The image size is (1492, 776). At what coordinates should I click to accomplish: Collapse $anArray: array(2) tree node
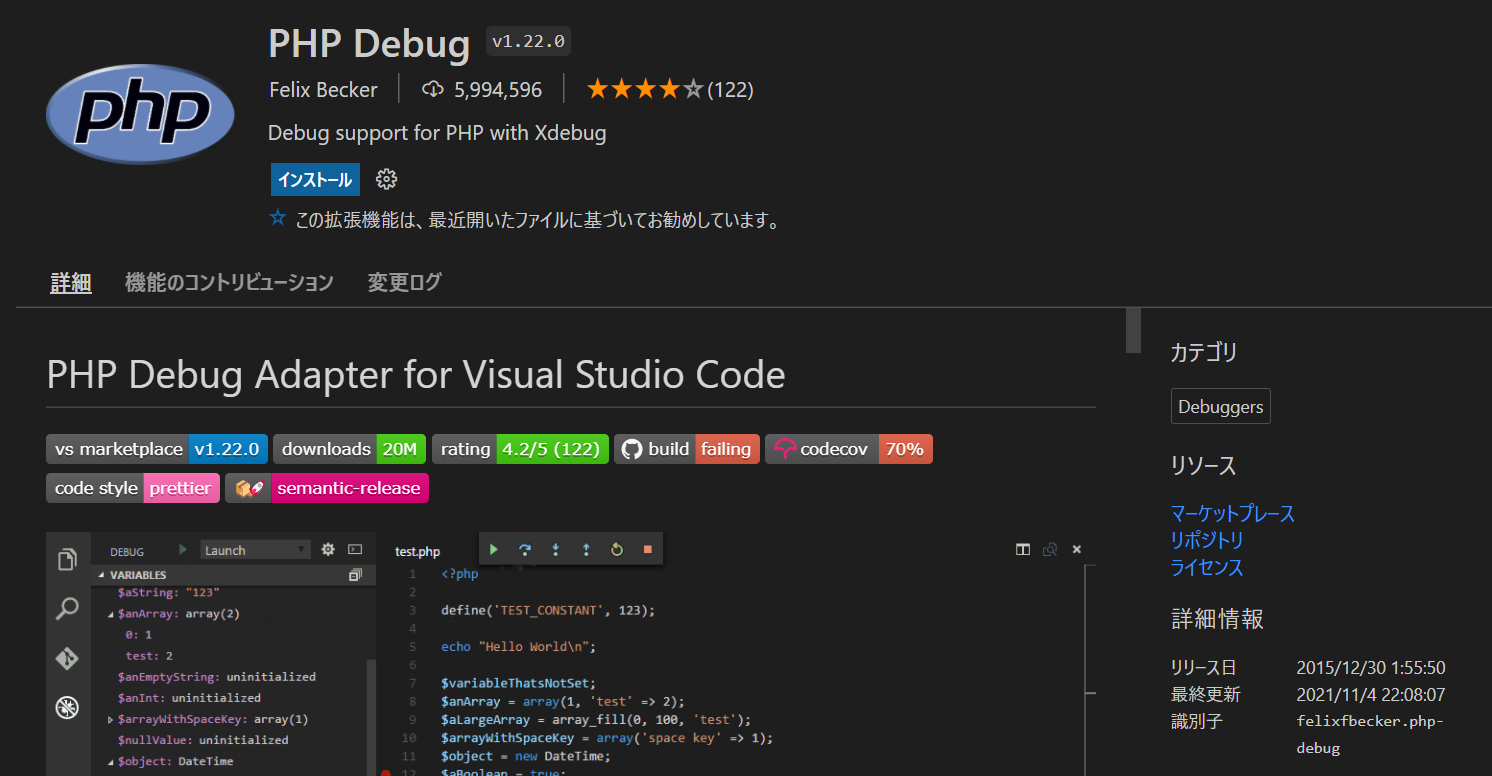coord(111,614)
